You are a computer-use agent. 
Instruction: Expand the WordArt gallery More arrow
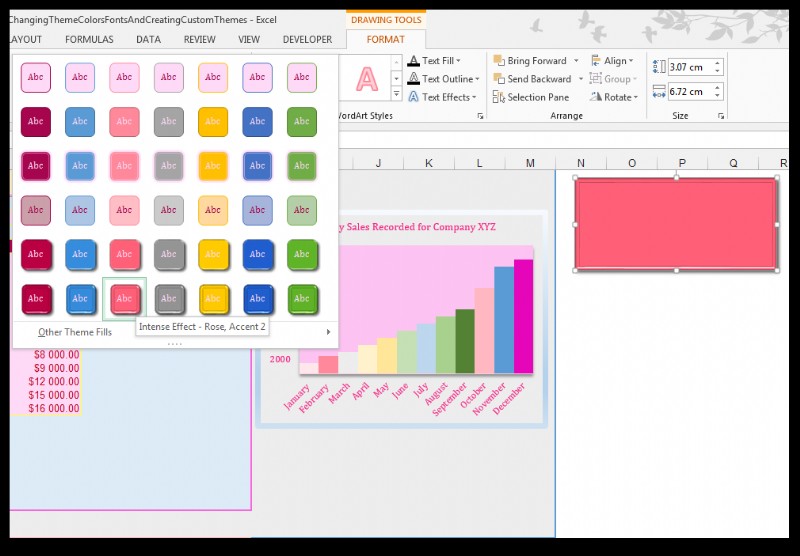coord(396,94)
